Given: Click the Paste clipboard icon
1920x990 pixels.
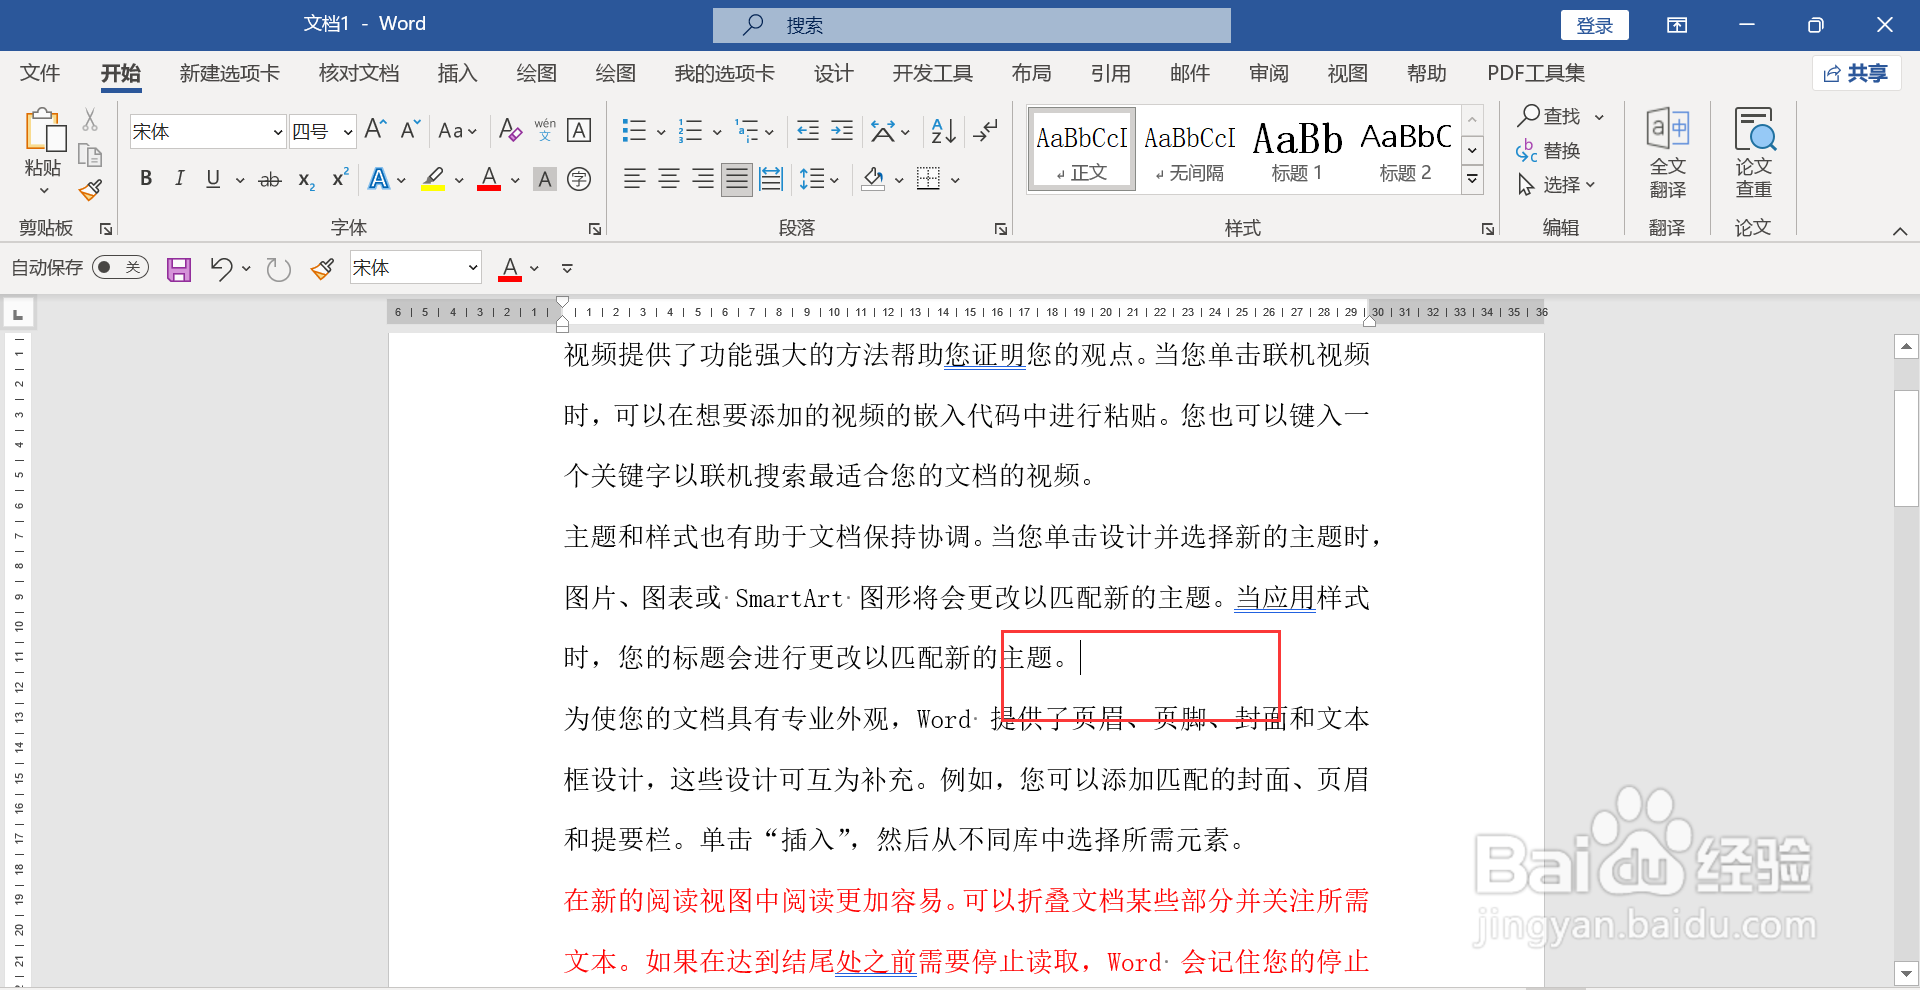Looking at the screenshot, I should pos(44,131).
